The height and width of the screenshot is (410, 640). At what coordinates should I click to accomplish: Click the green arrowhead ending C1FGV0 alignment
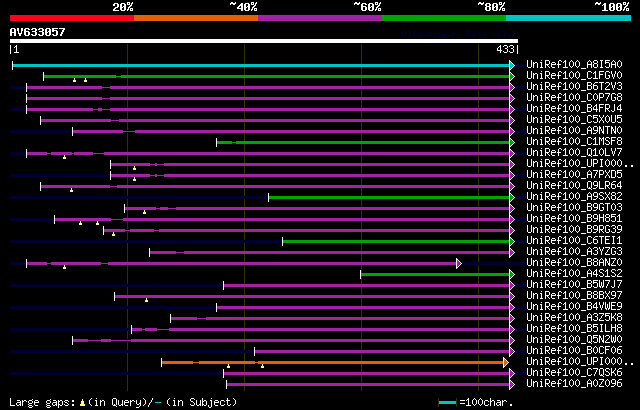pyautogui.click(x=512, y=76)
